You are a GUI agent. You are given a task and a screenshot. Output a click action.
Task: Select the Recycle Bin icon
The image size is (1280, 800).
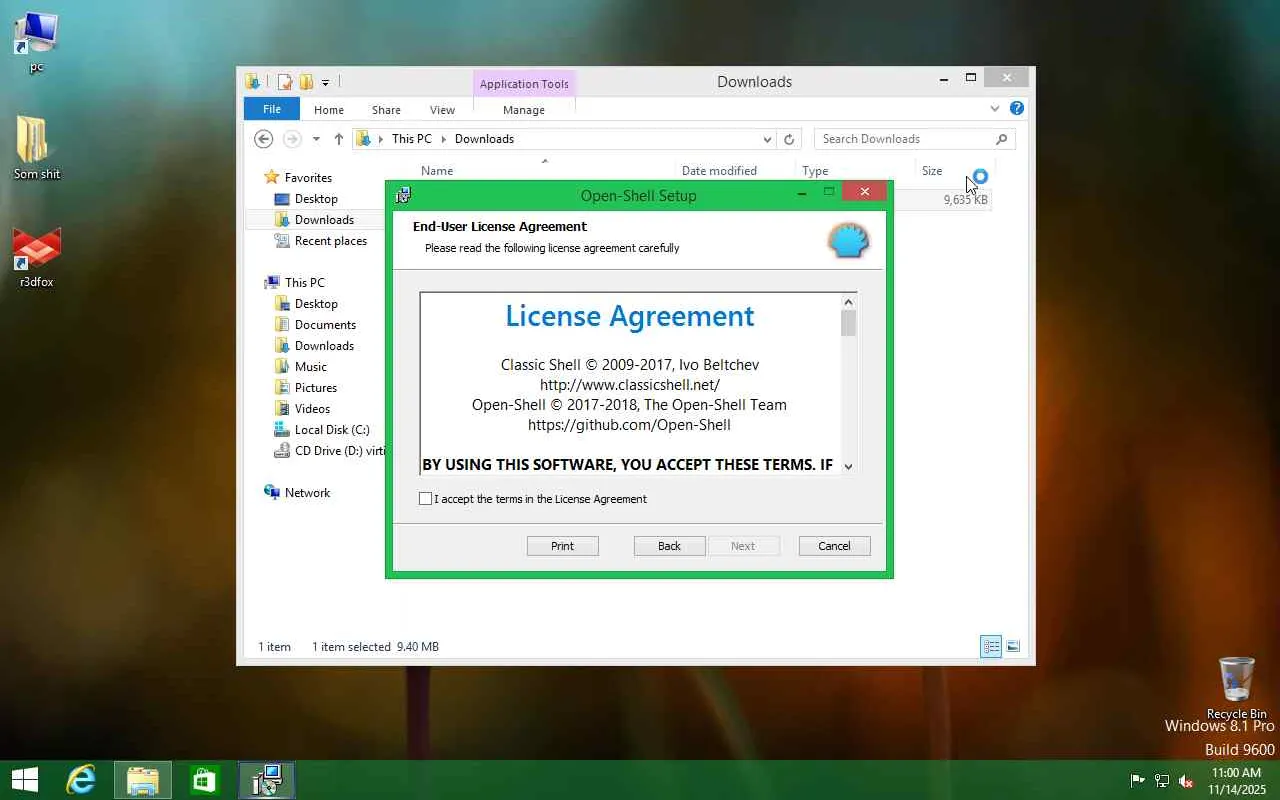(1237, 687)
